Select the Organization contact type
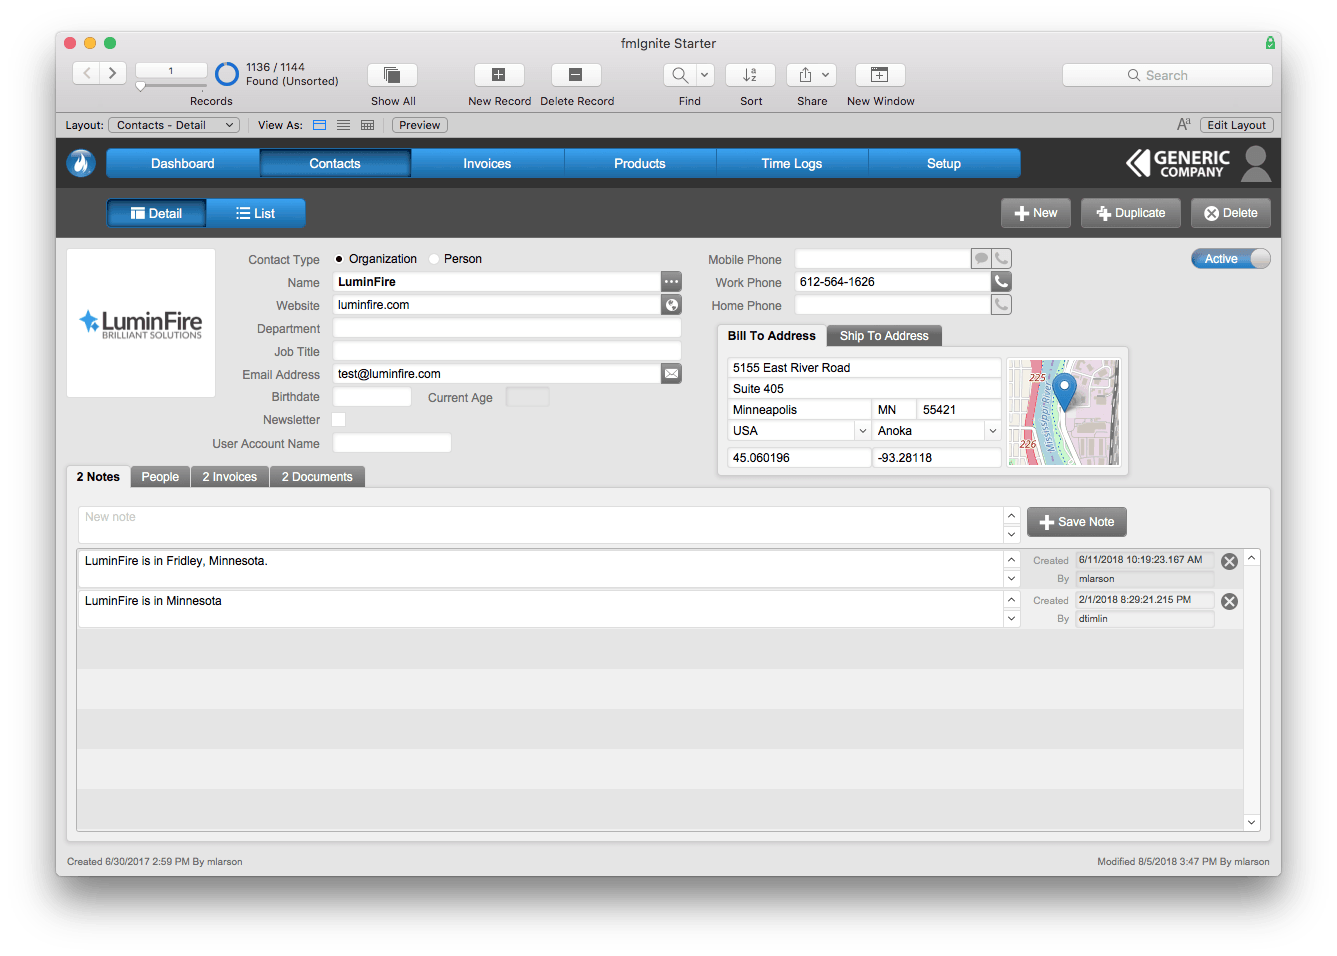 (339, 259)
